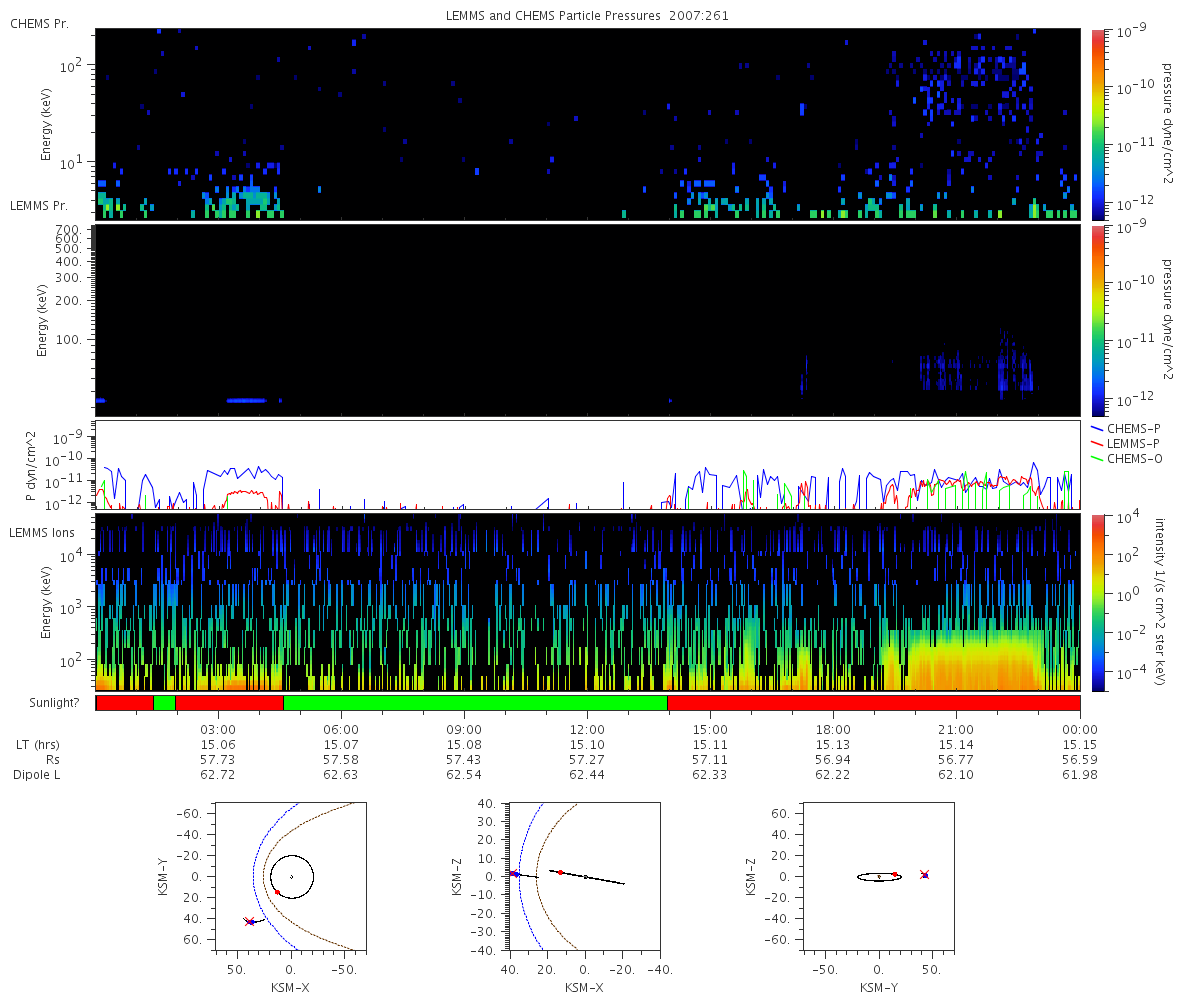This screenshot has height=1000, width=1200.
Task: Click the CHEMS pressure color bar
Action: (x=1097, y=124)
